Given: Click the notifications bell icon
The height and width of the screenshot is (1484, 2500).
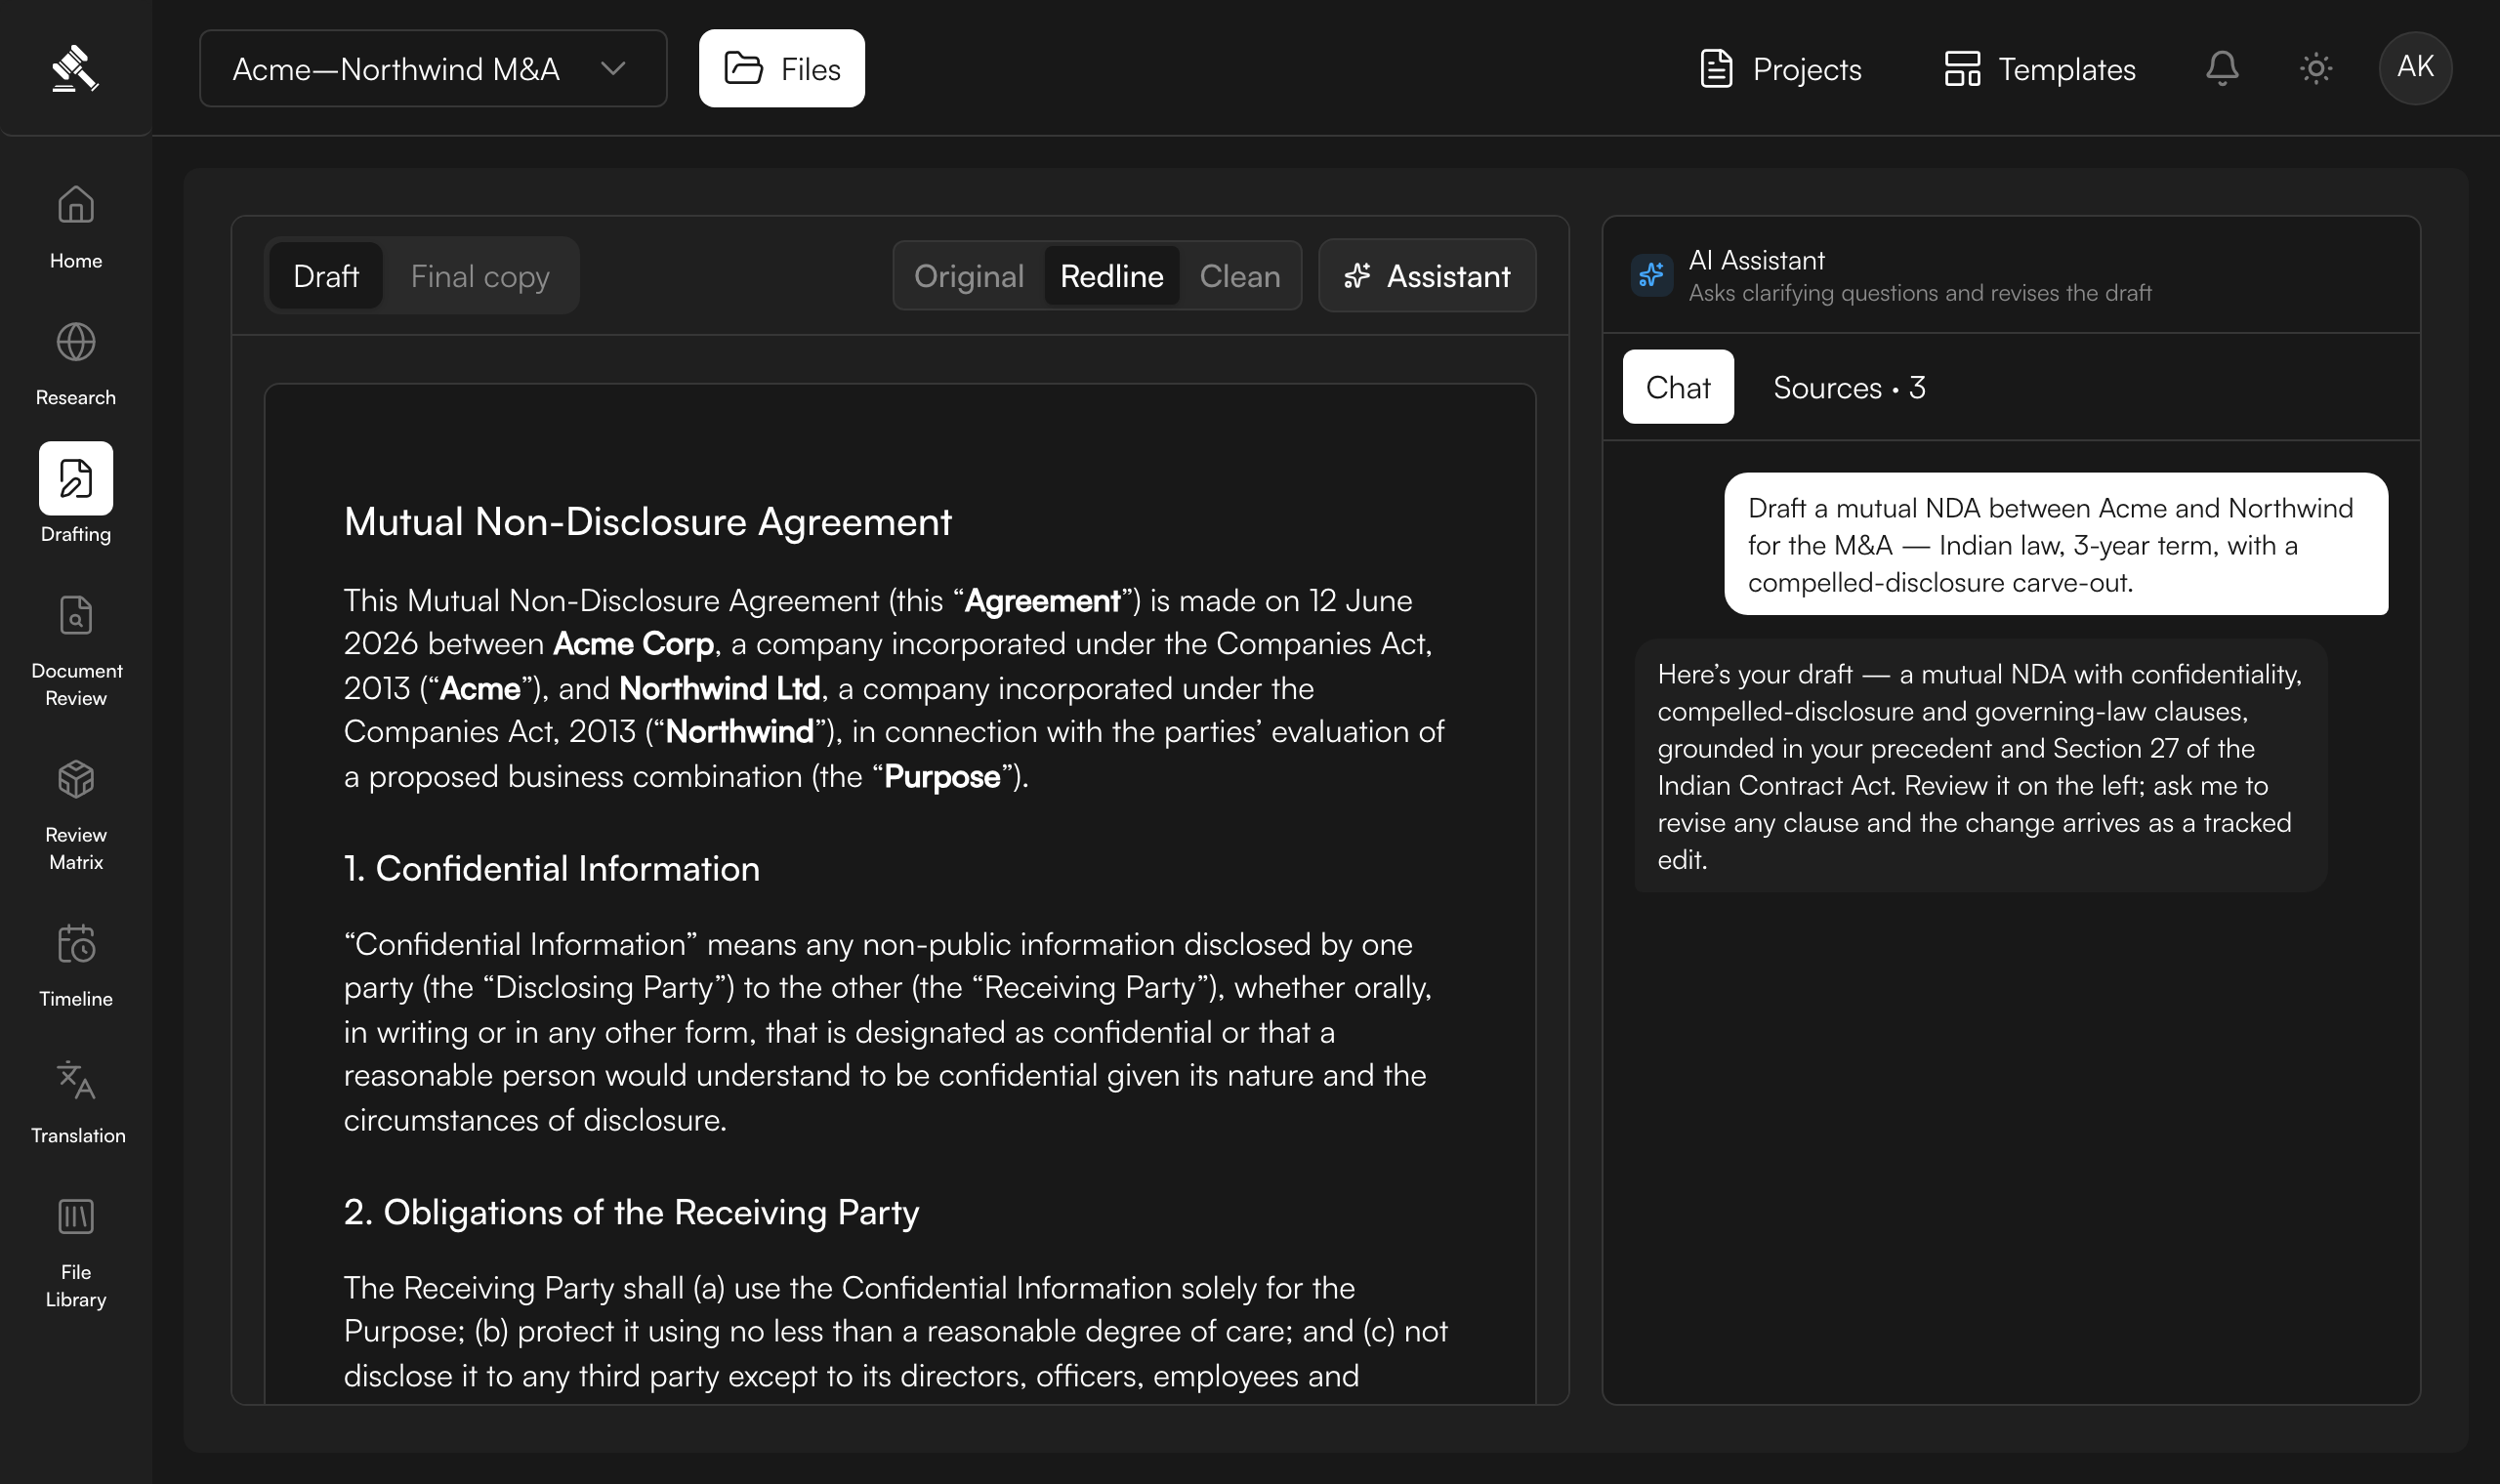Looking at the screenshot, I should coord(2222,68).
